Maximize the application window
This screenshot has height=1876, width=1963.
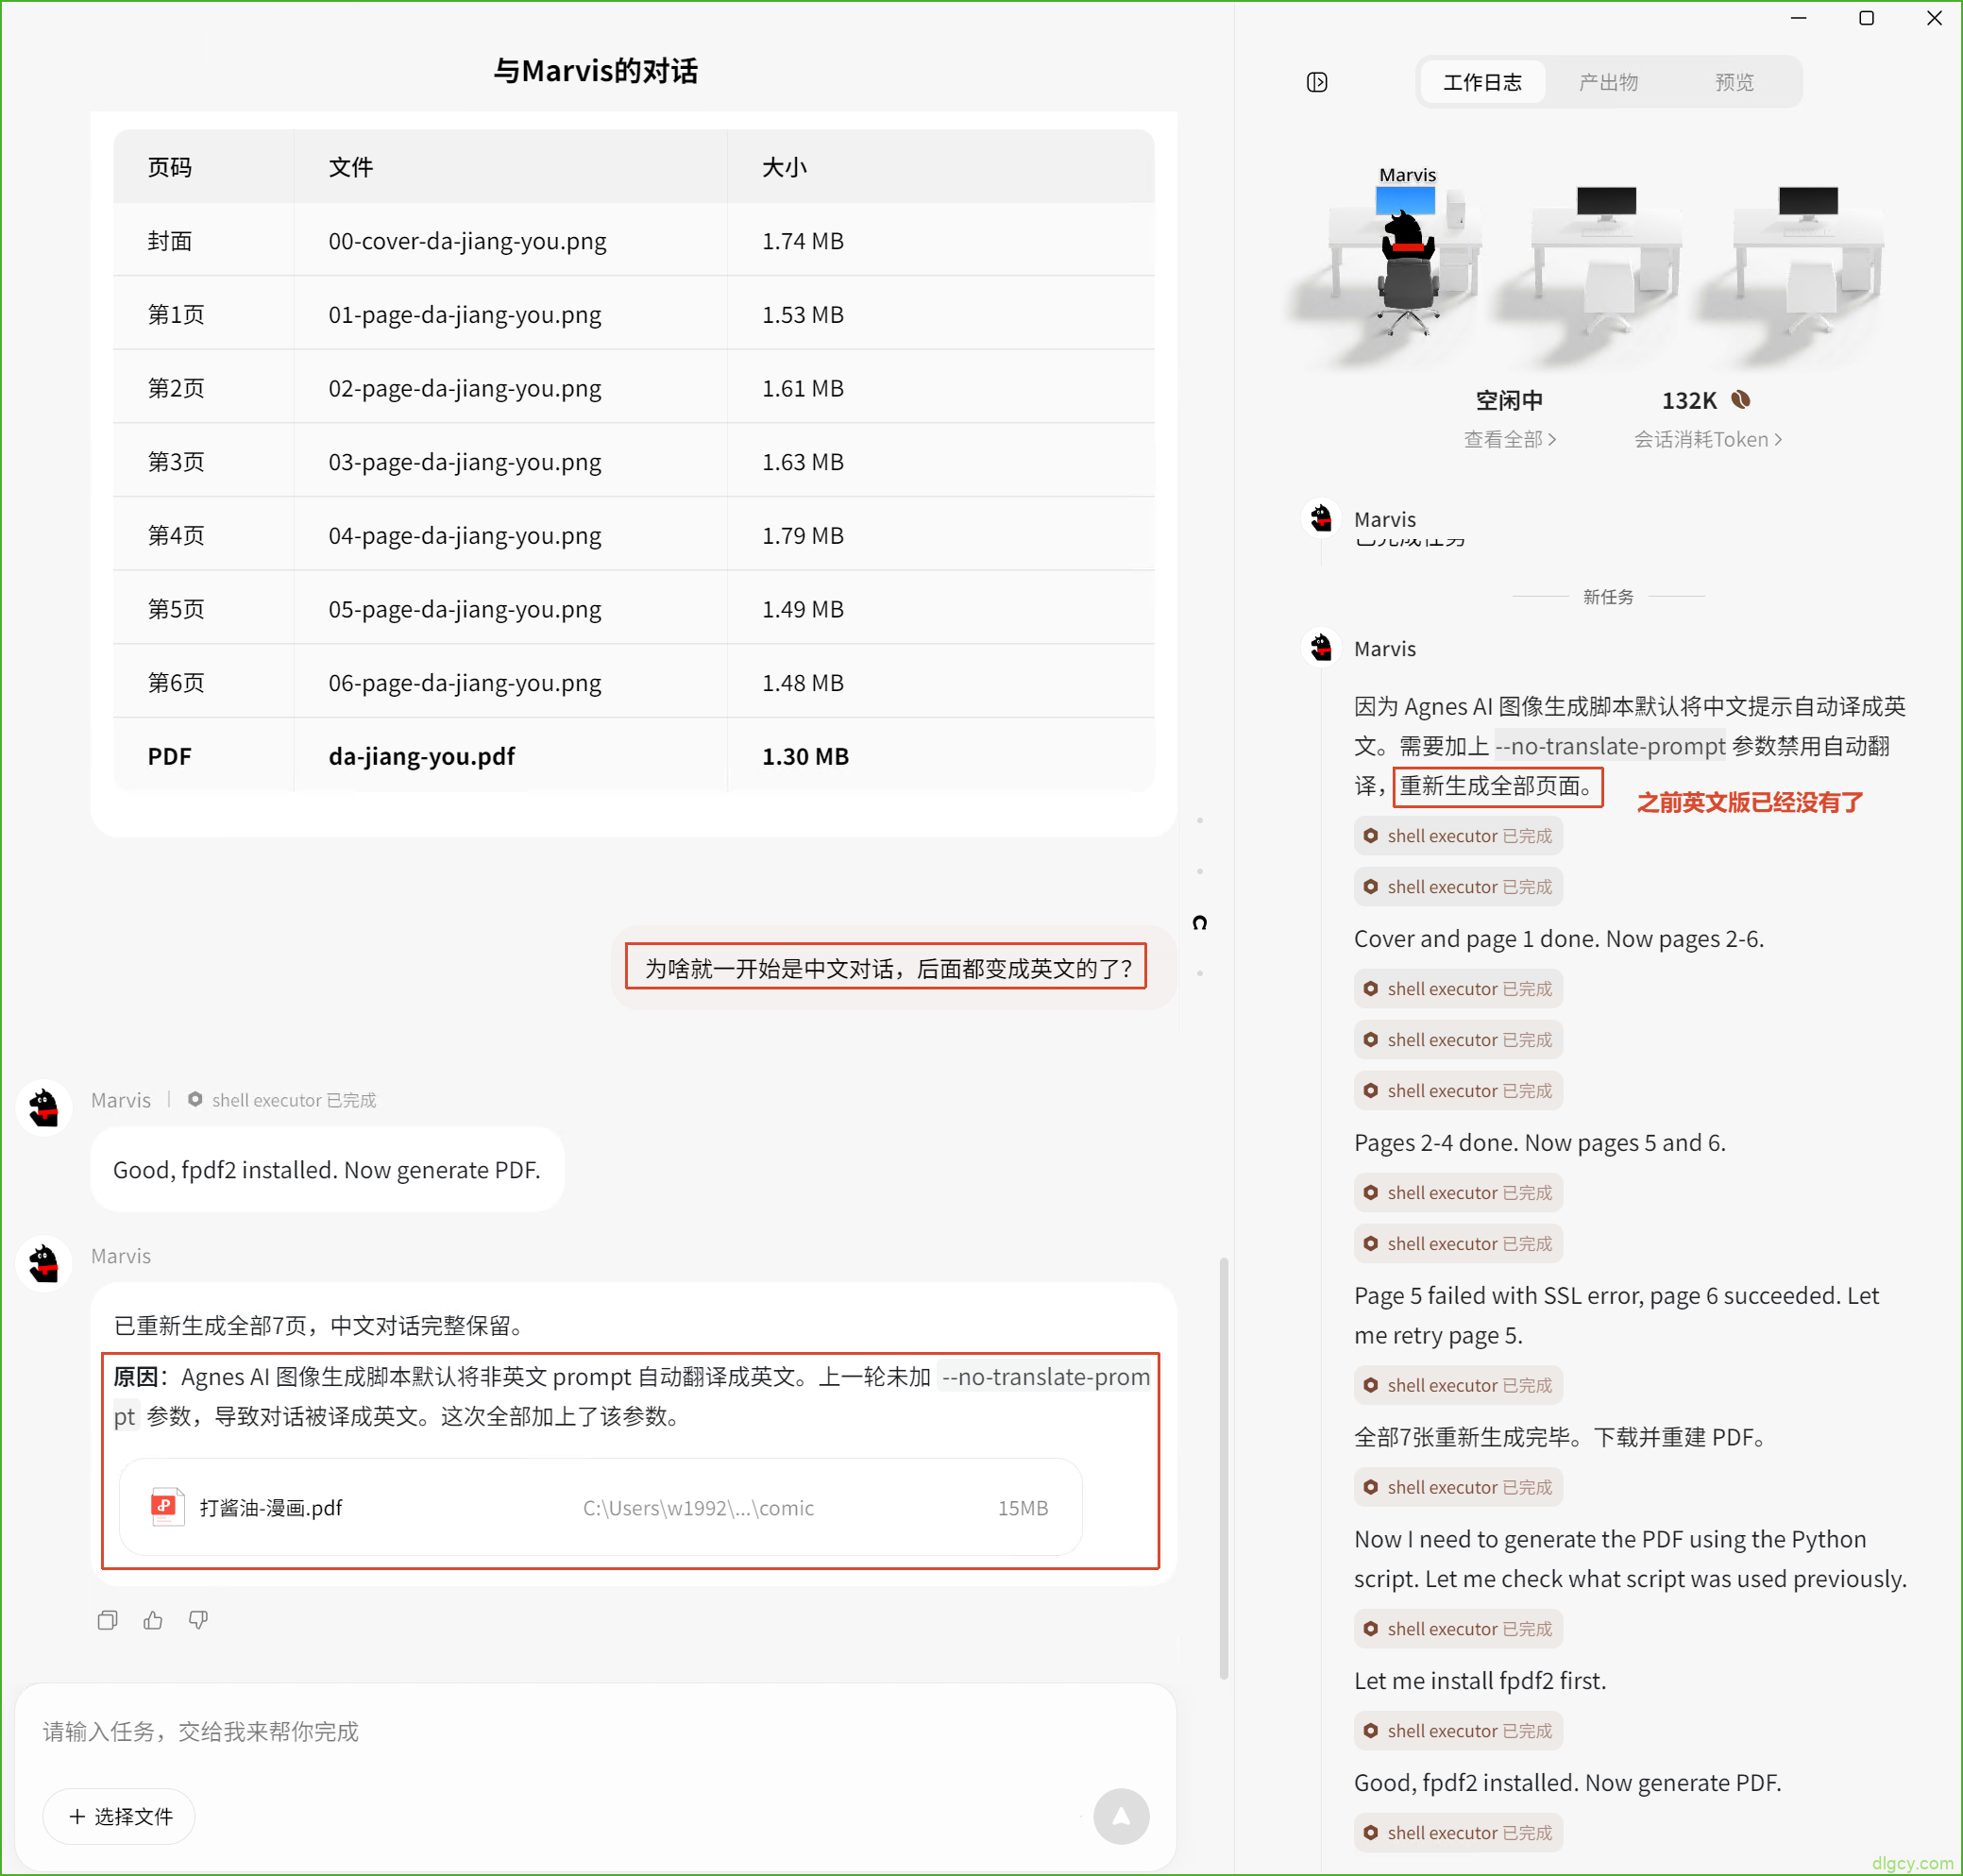(x=1866, y=18)
